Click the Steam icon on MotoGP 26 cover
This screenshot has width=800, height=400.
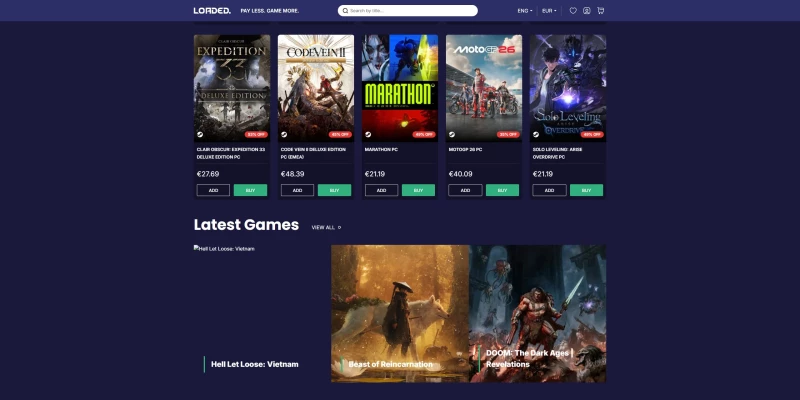point(452,135)
